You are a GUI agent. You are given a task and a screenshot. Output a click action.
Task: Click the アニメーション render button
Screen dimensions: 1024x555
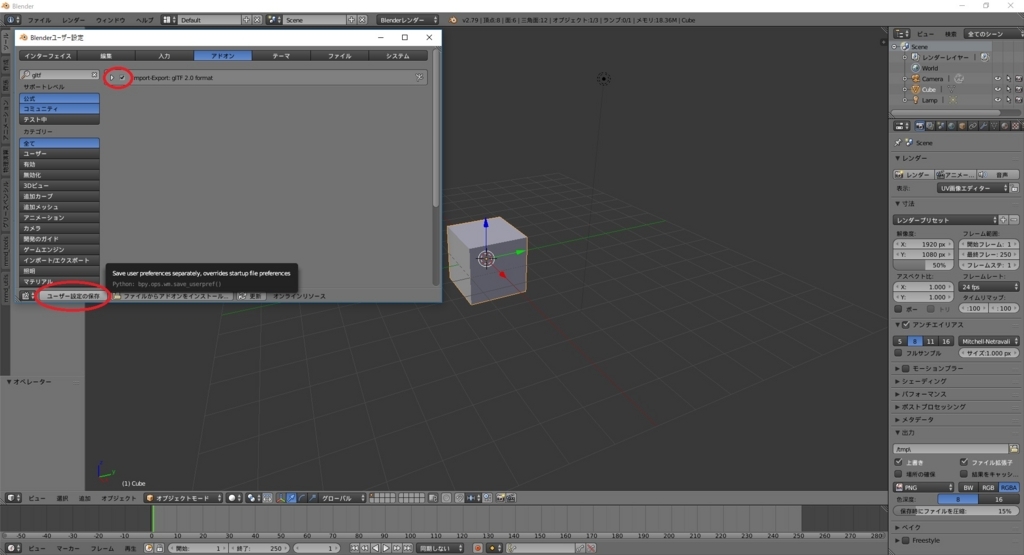coord(955,175)
